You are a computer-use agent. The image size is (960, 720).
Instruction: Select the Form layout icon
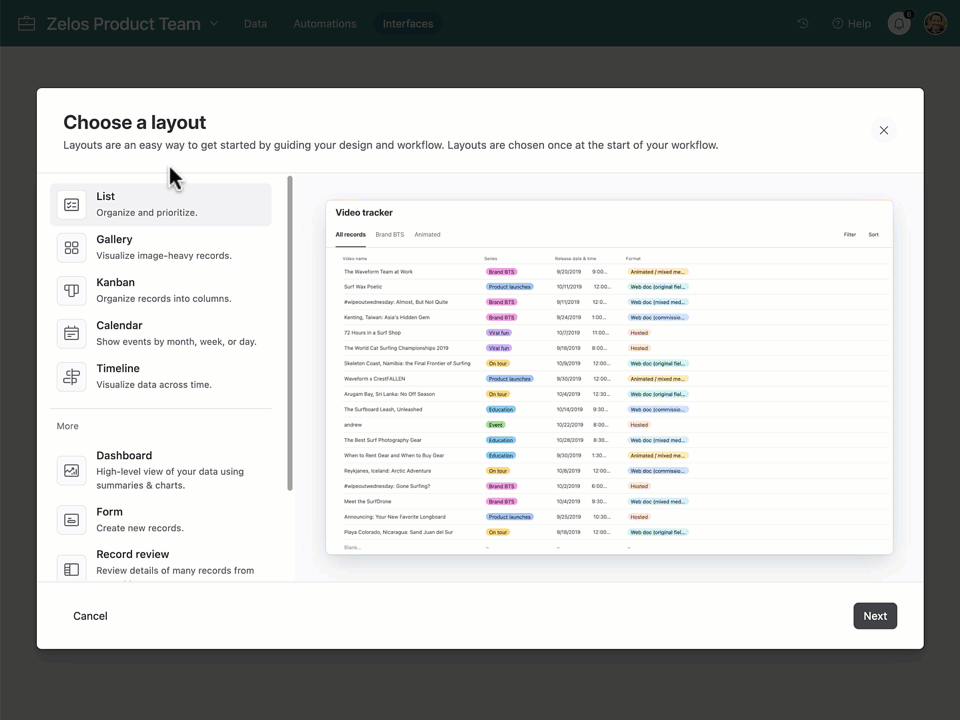[x=71, y=519]
